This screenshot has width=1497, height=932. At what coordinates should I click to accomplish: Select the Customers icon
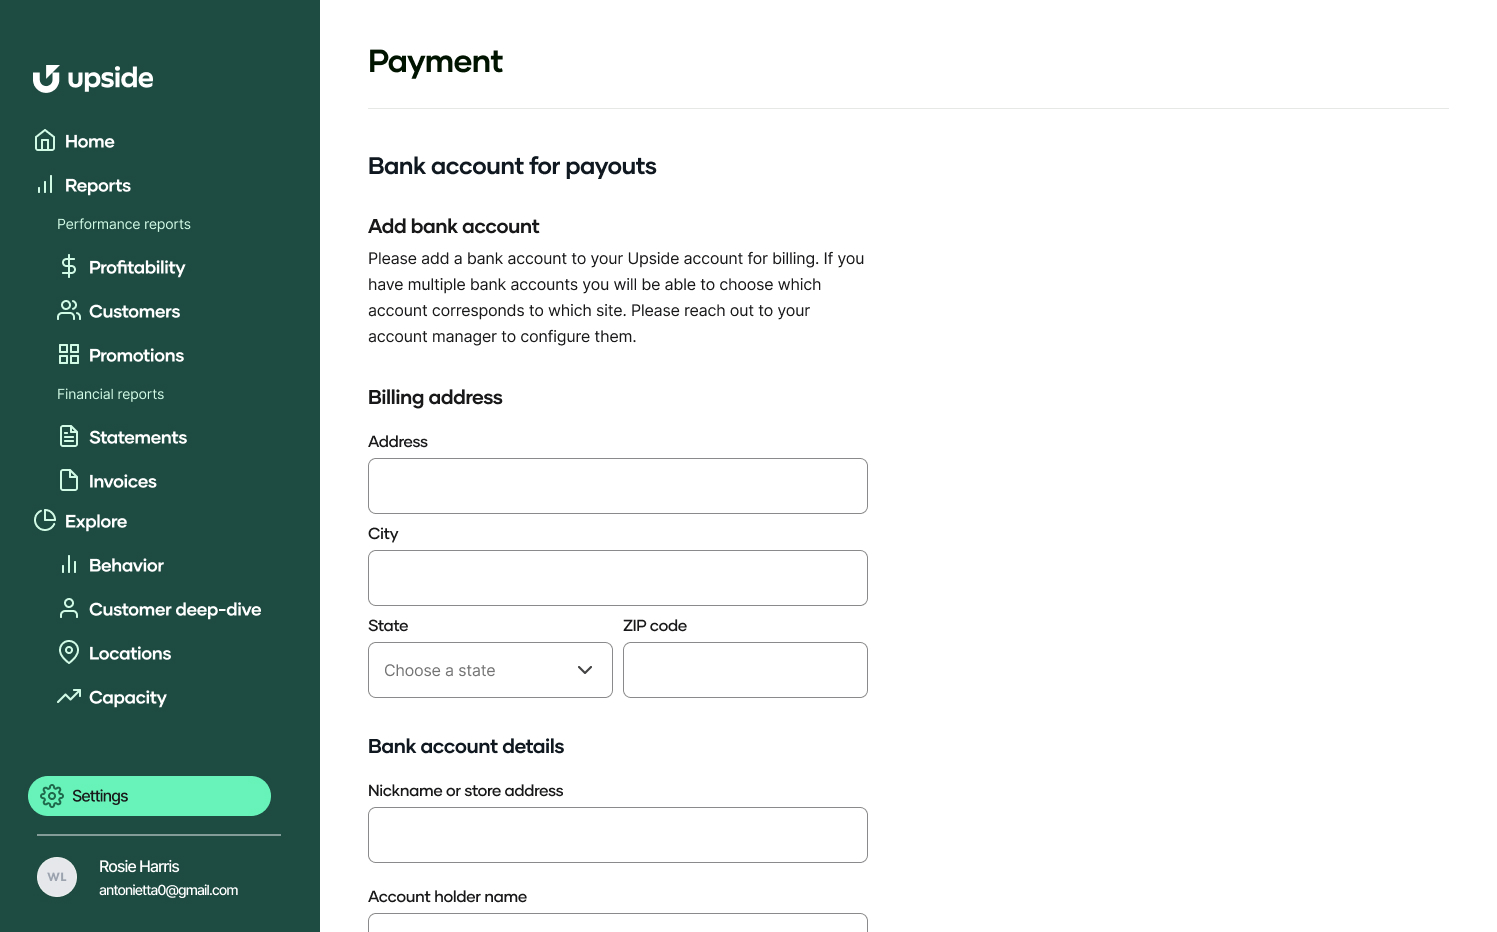pyautogui.click(x=68, y=310)
